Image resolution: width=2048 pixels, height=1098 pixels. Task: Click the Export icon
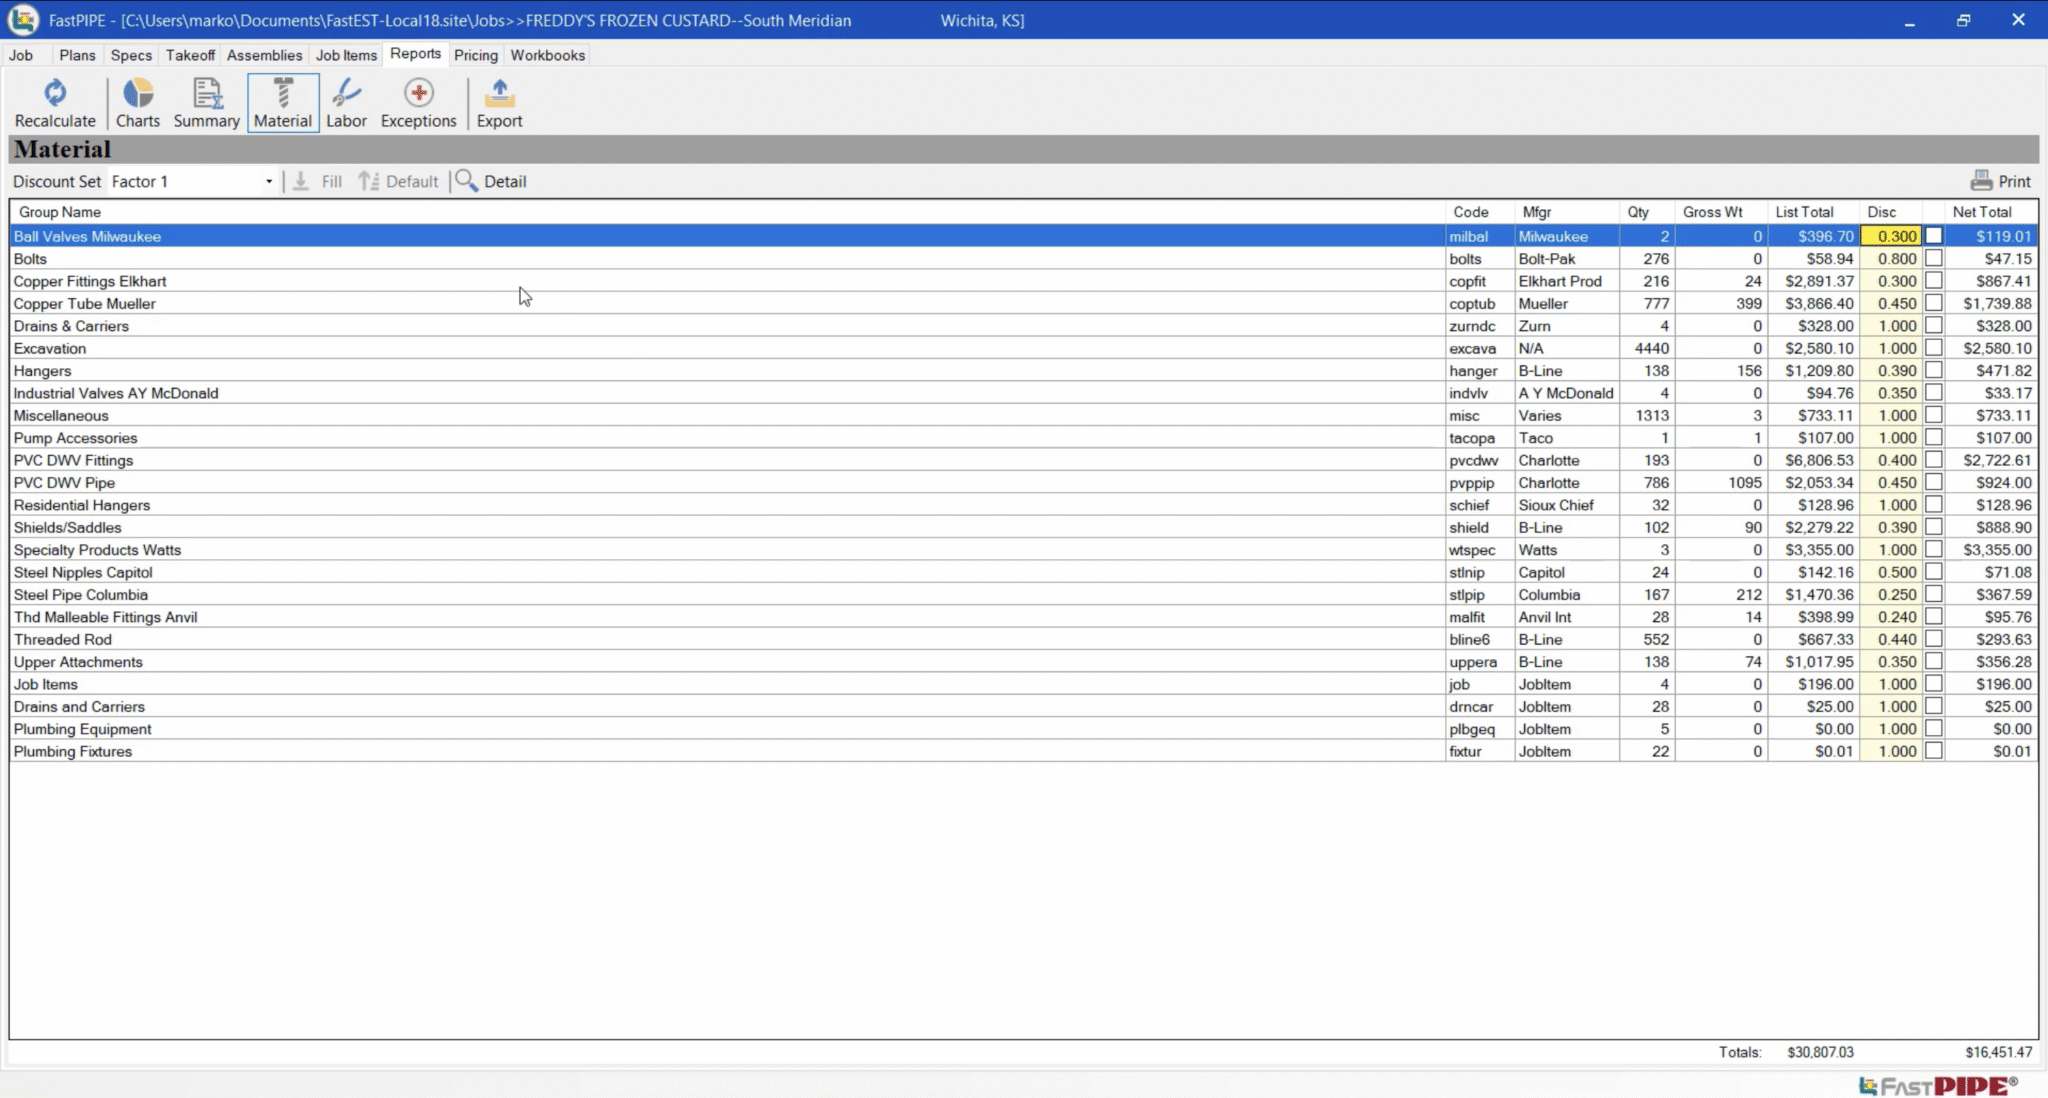(499, 104)
